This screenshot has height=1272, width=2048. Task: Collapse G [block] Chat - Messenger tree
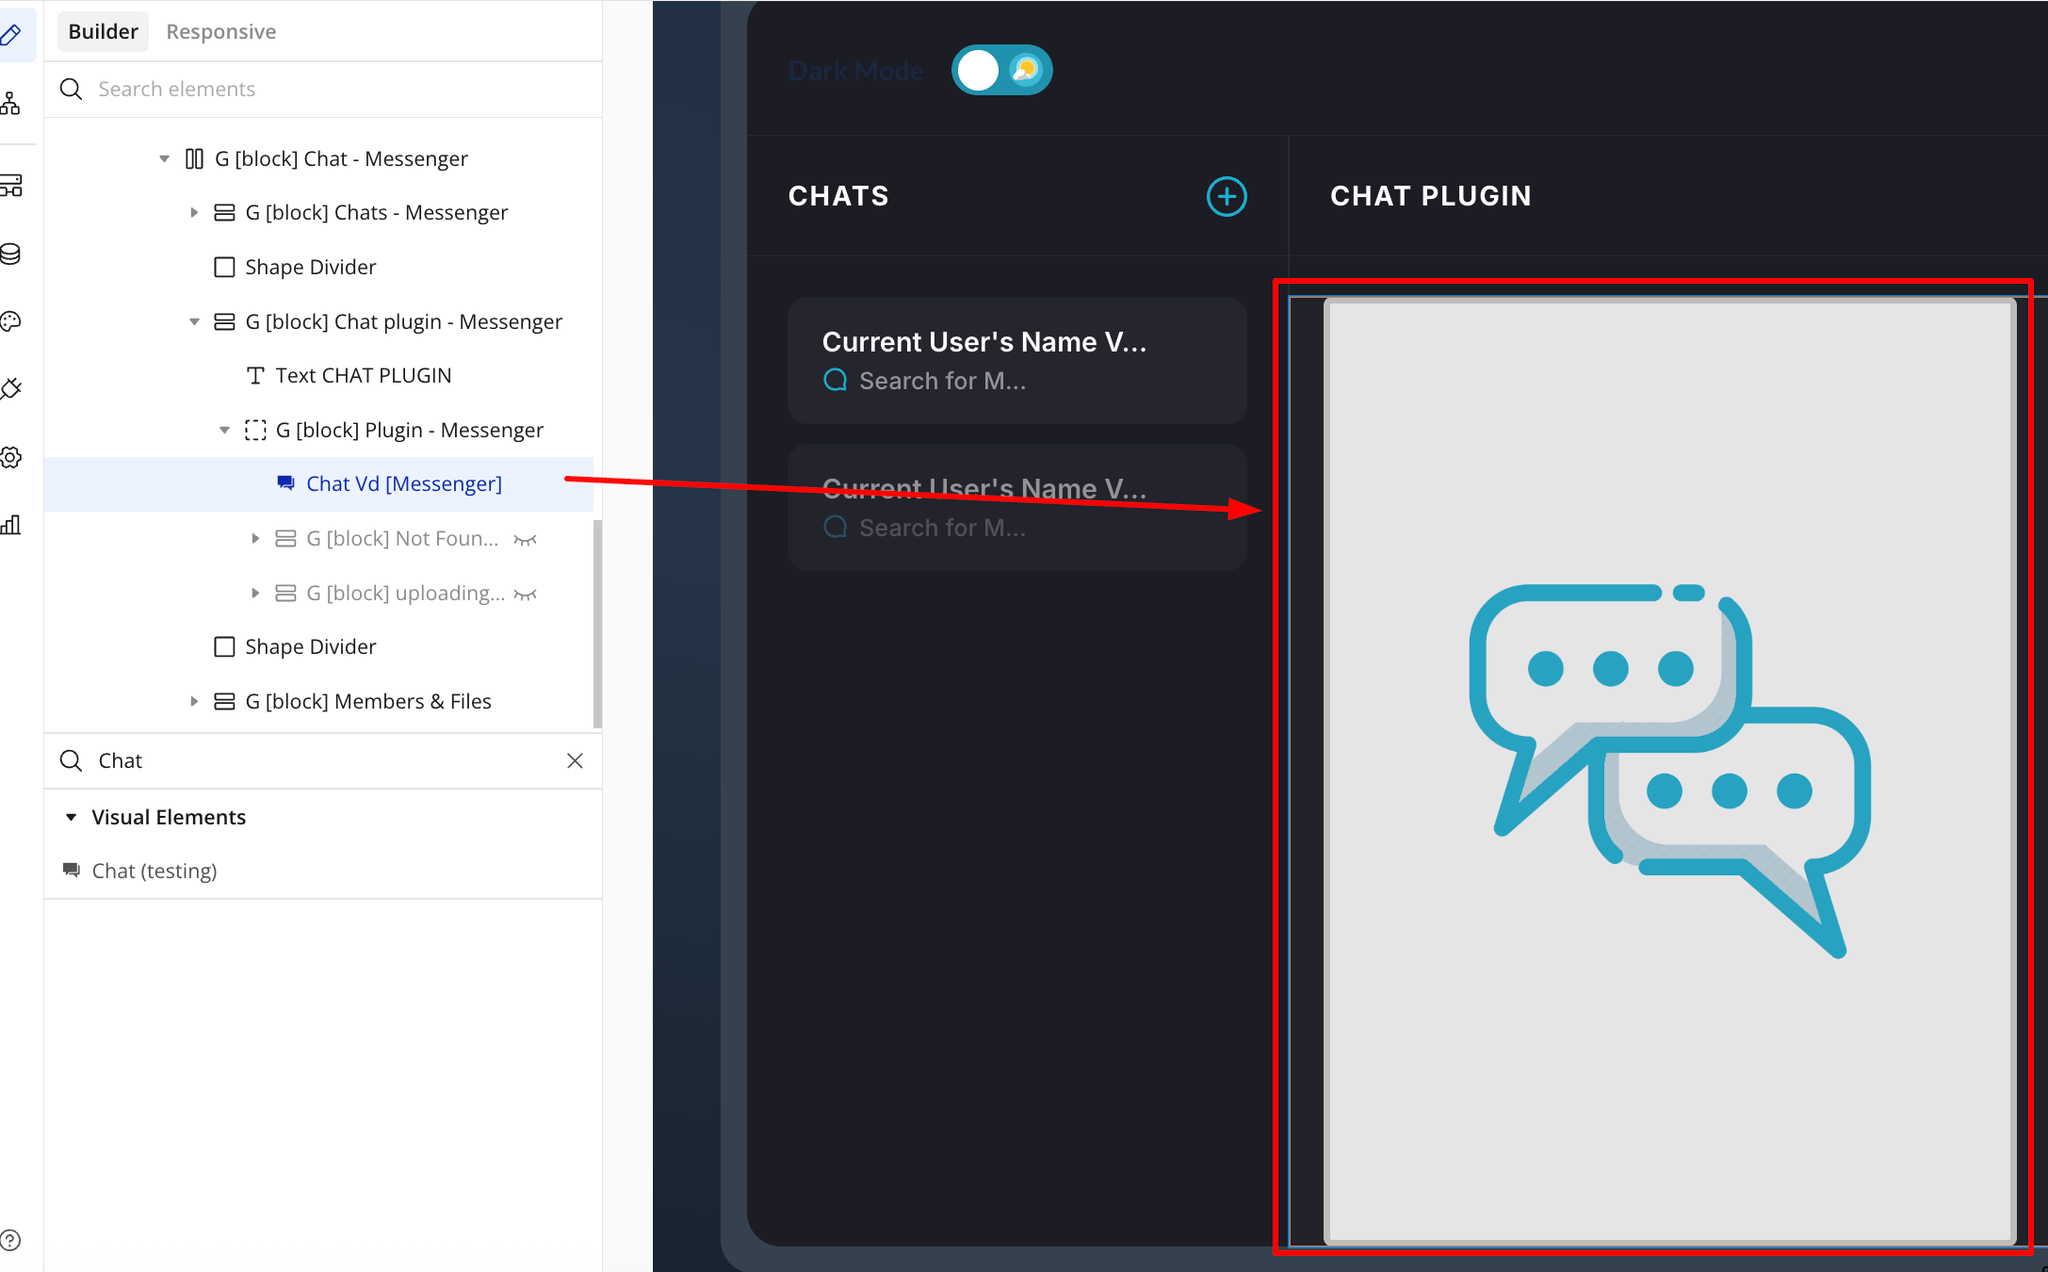164,159
